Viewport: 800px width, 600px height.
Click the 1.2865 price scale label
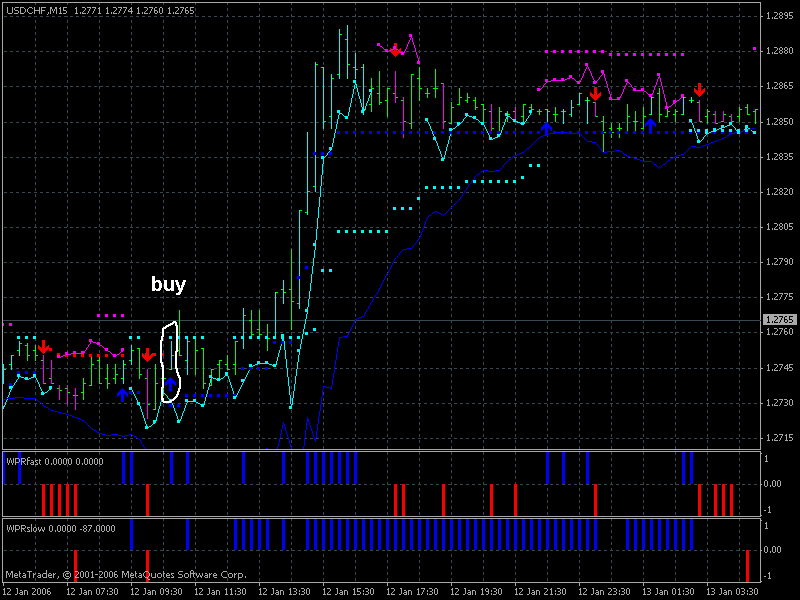[x=780, y=86]
